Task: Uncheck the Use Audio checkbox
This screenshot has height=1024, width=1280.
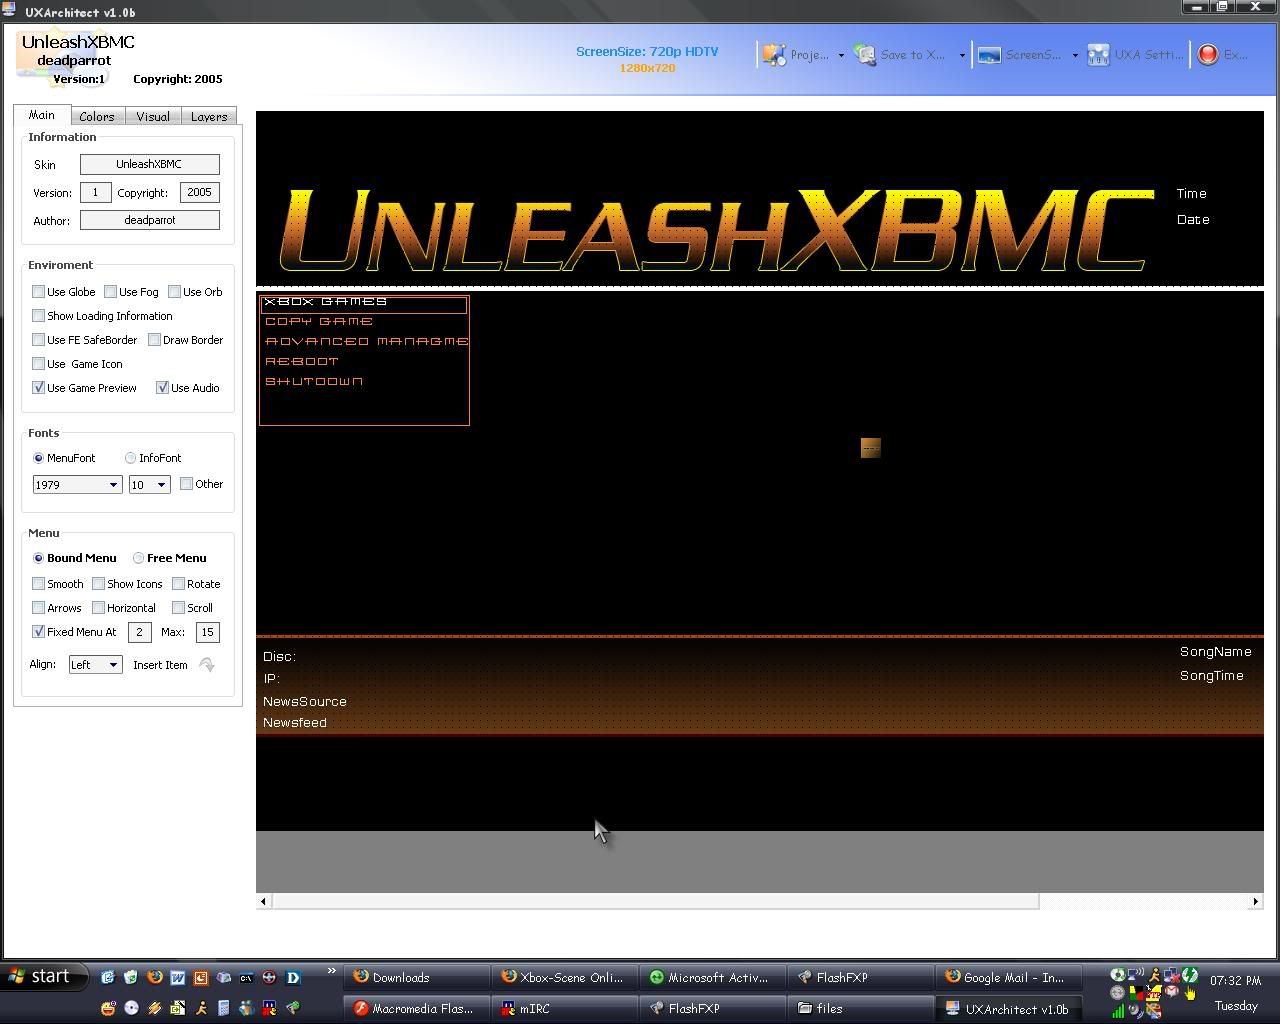Action: (x=163, y=388)
